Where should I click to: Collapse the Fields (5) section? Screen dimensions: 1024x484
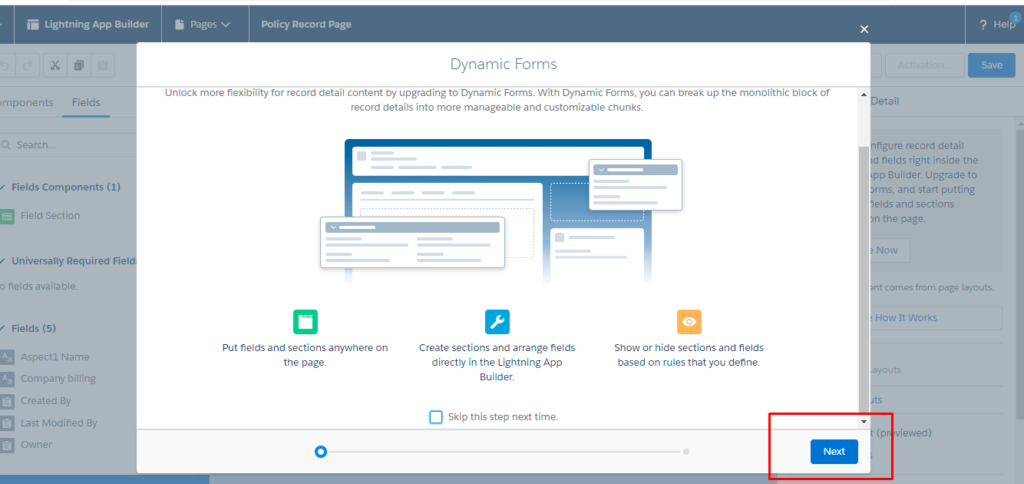pyautogui.click(x=3, y=328)
